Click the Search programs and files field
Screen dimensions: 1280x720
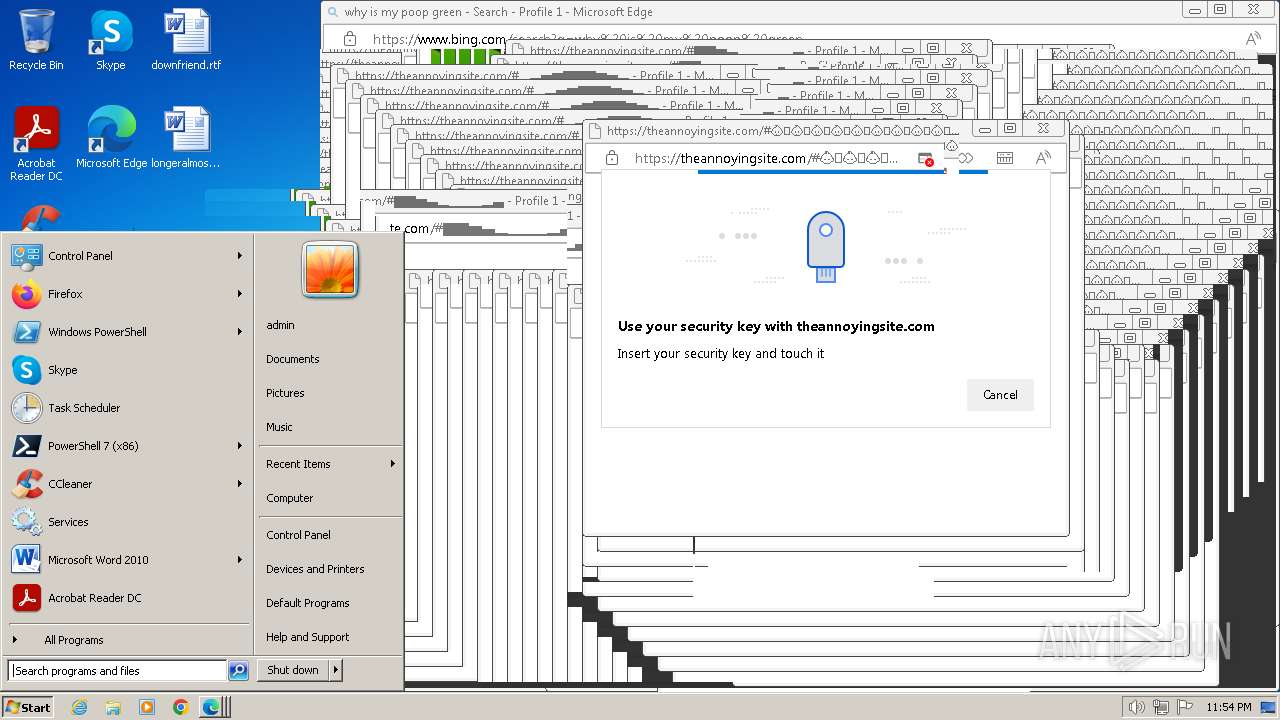point(117,671)
